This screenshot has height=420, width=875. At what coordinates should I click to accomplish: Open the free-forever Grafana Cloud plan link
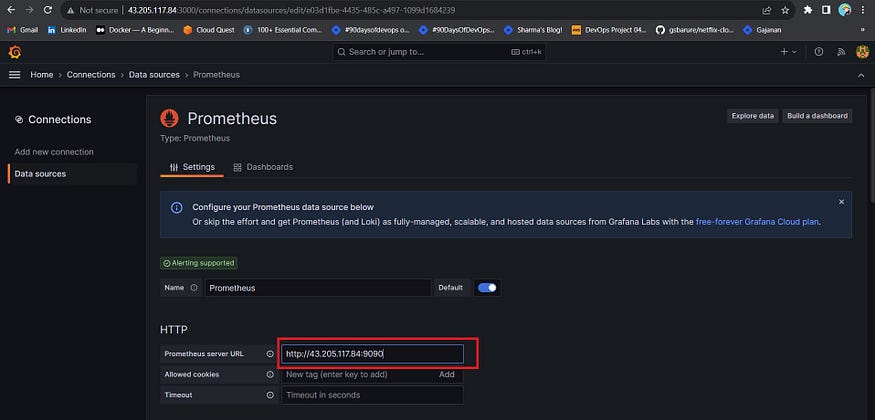tap(757, 221)
